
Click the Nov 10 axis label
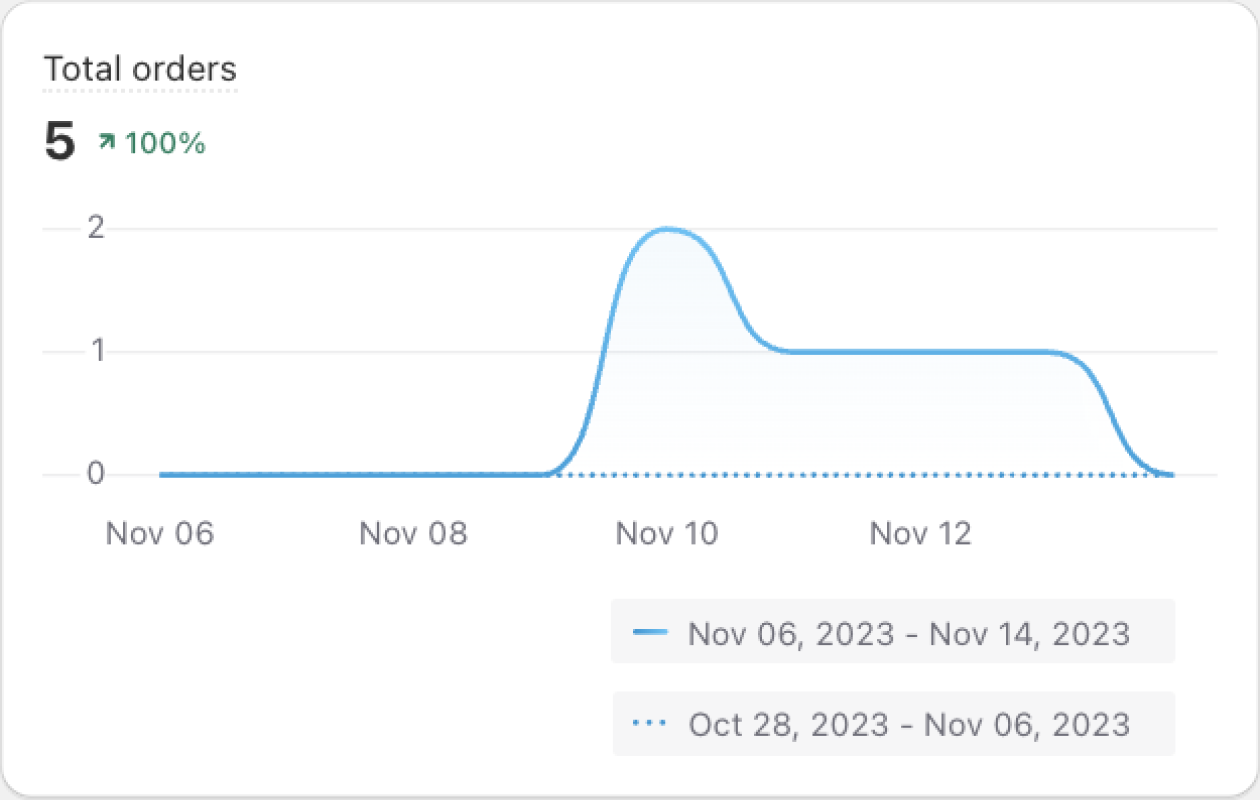pos(667,533)
